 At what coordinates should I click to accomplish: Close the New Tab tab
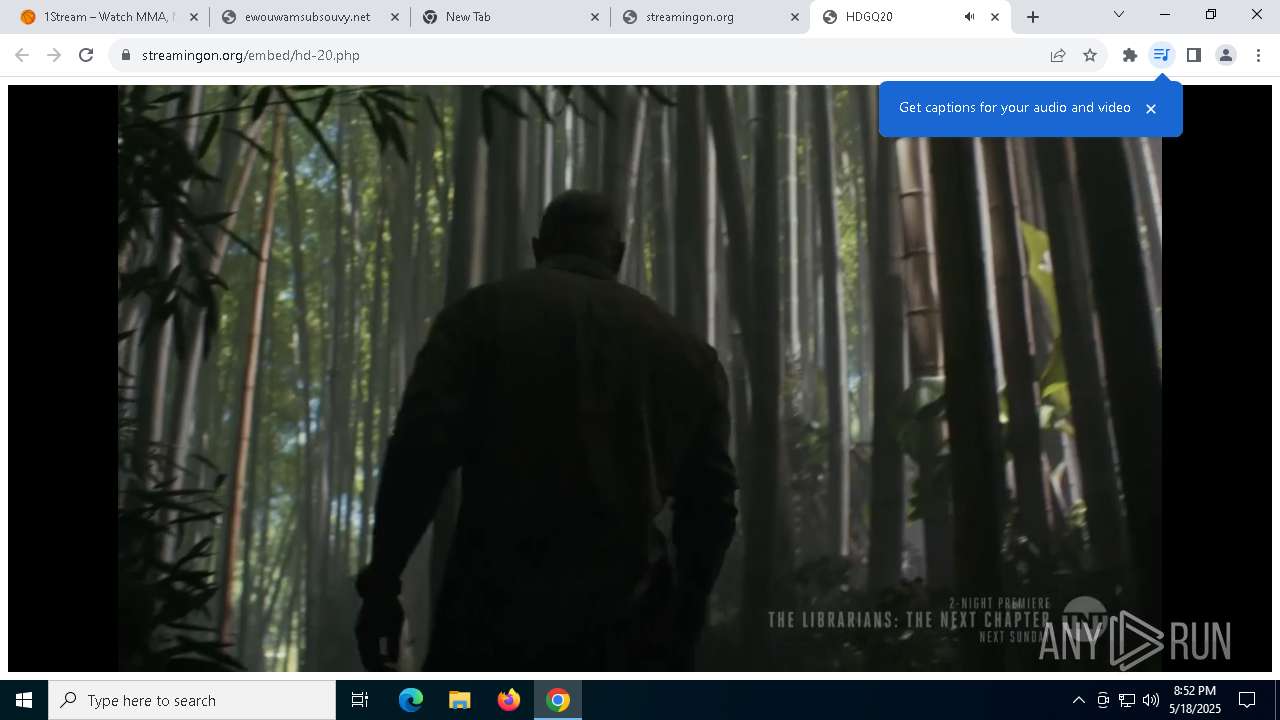point(595,17)
